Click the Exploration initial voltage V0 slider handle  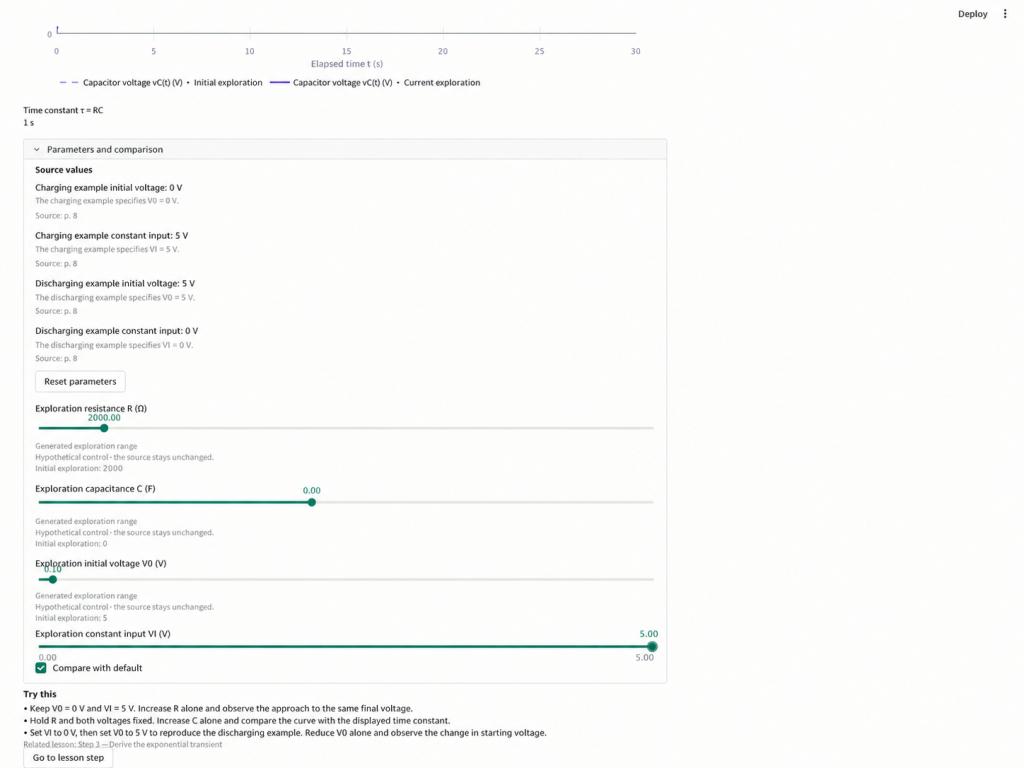[x=53, y=579]
